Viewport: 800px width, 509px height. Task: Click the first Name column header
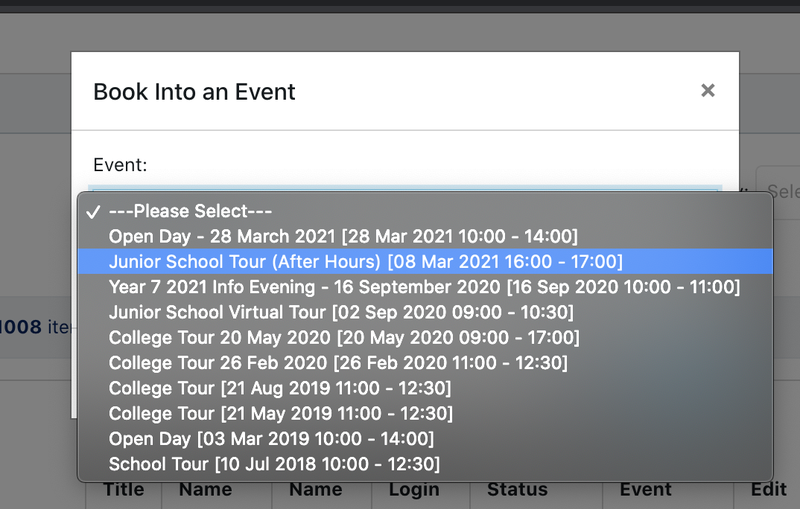(x=205, y=490)
